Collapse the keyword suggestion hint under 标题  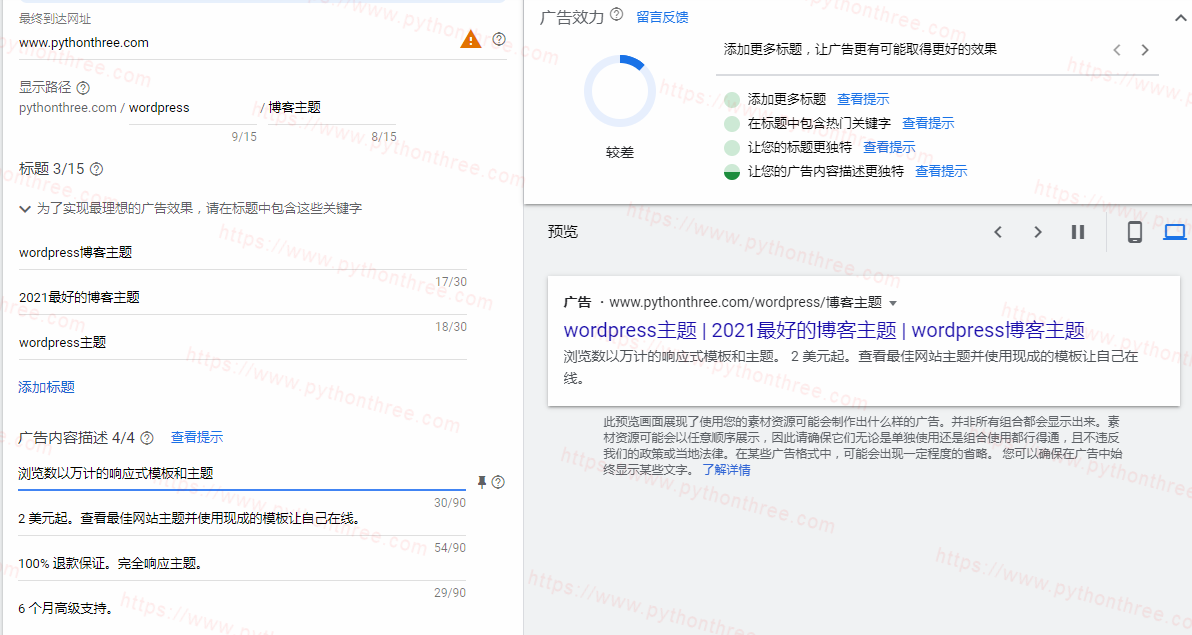click(x=25, y=209)
